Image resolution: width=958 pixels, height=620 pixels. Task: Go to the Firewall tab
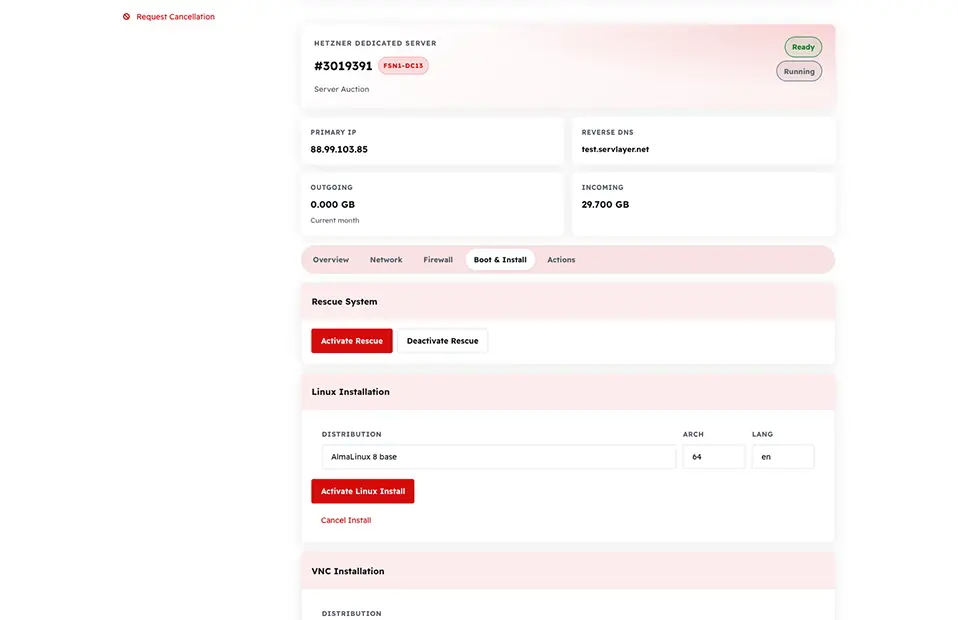coord(438,260)
